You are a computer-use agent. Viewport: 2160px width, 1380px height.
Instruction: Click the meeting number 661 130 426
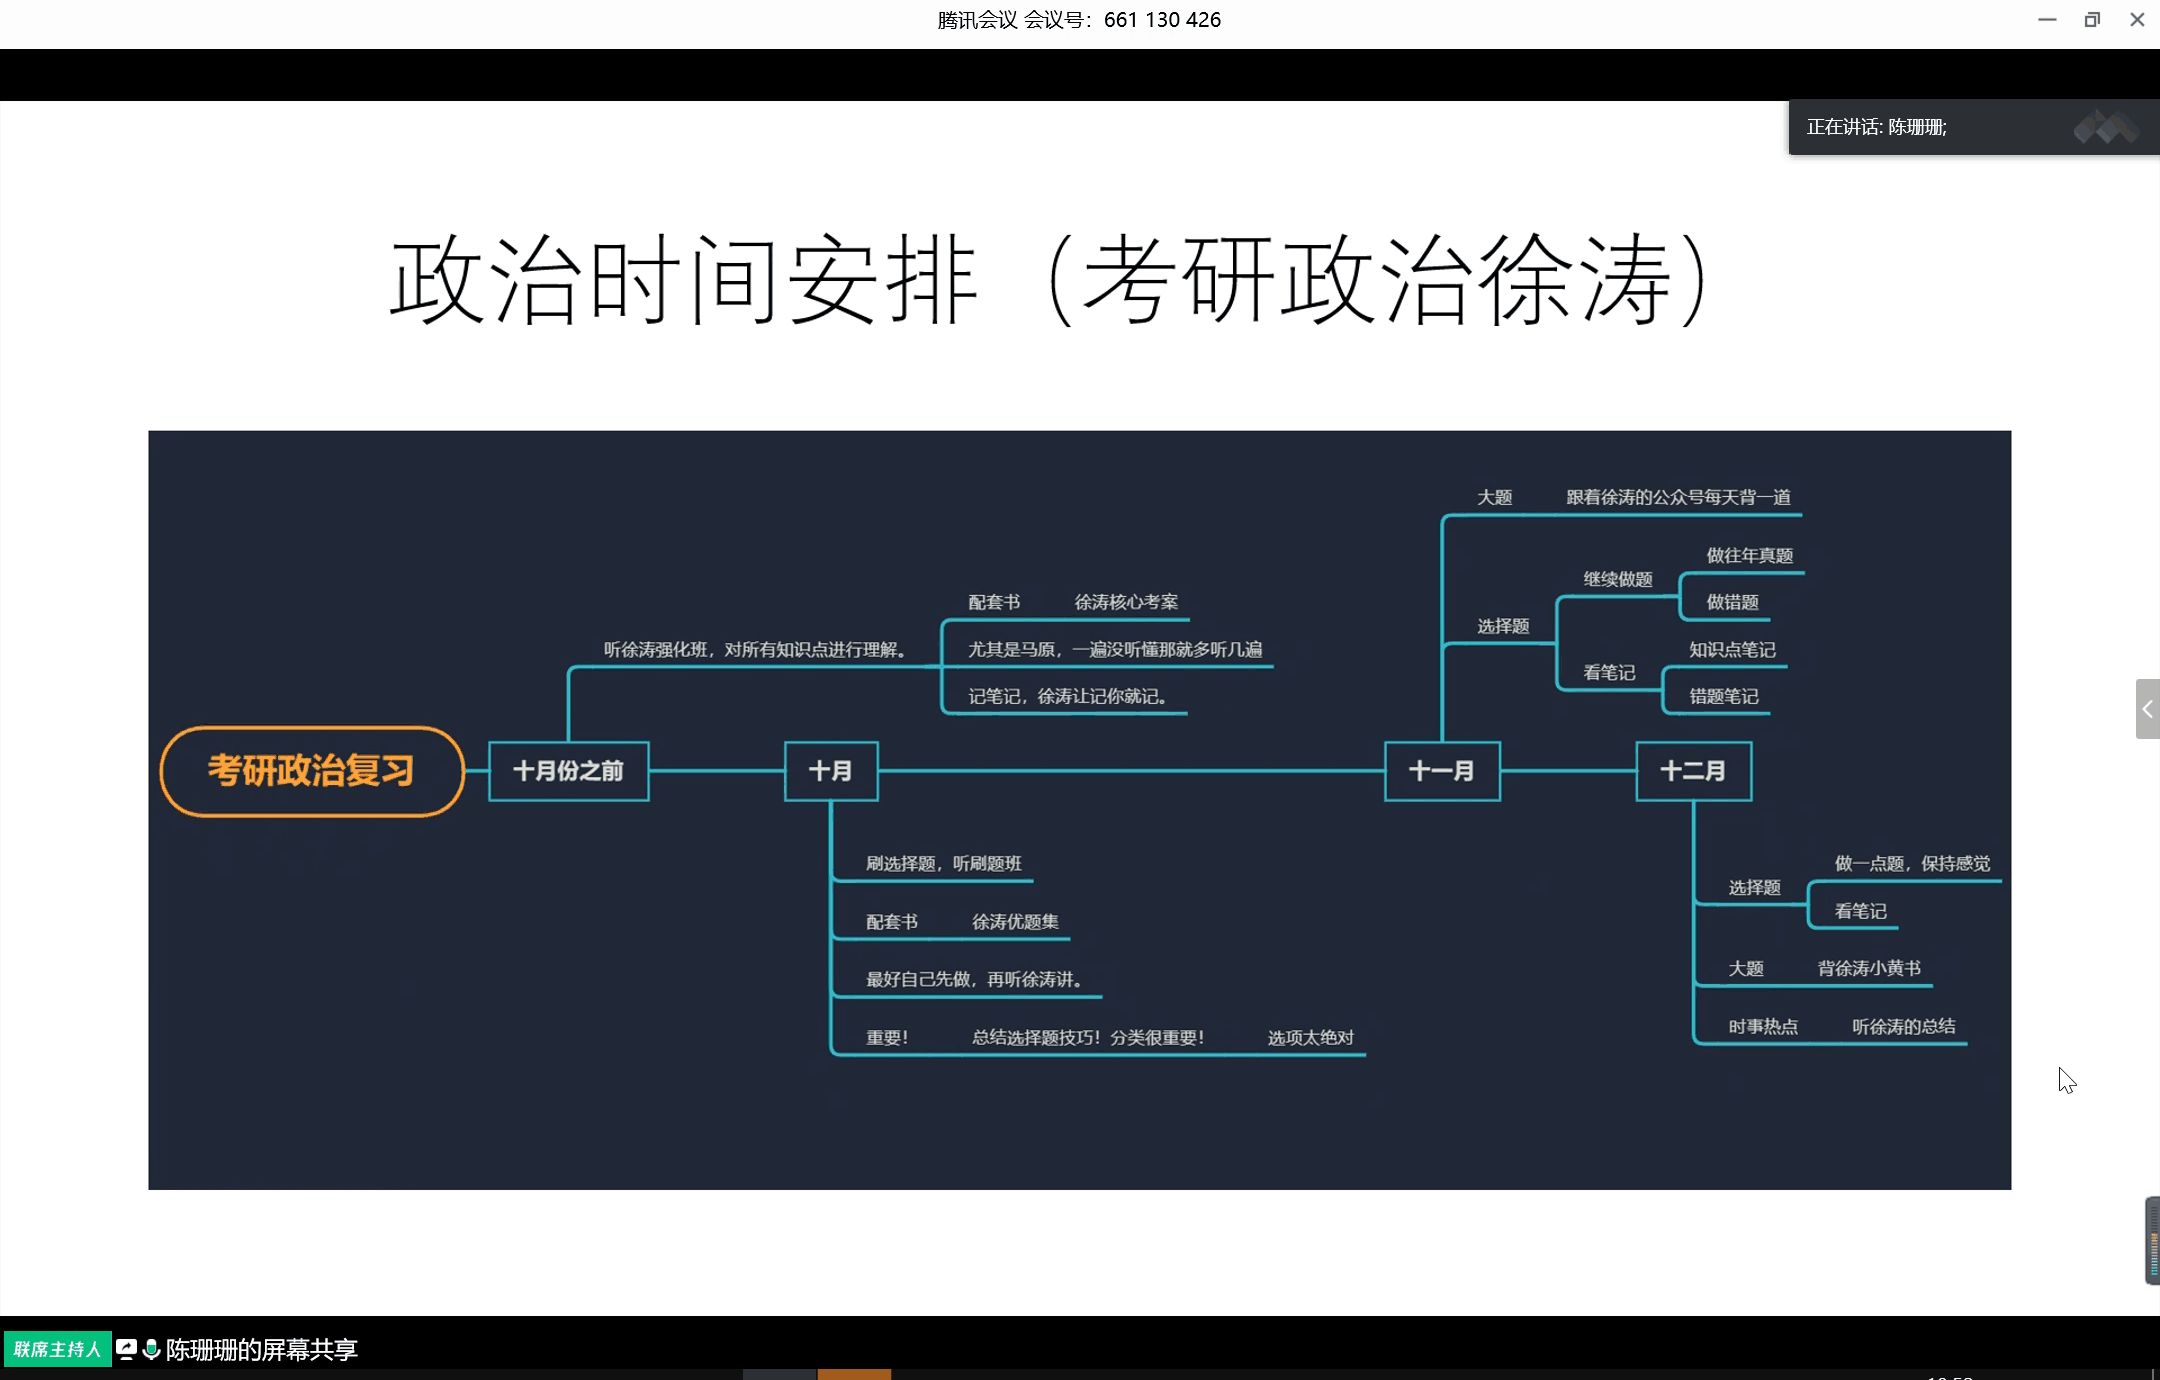tap(1162, 20)
